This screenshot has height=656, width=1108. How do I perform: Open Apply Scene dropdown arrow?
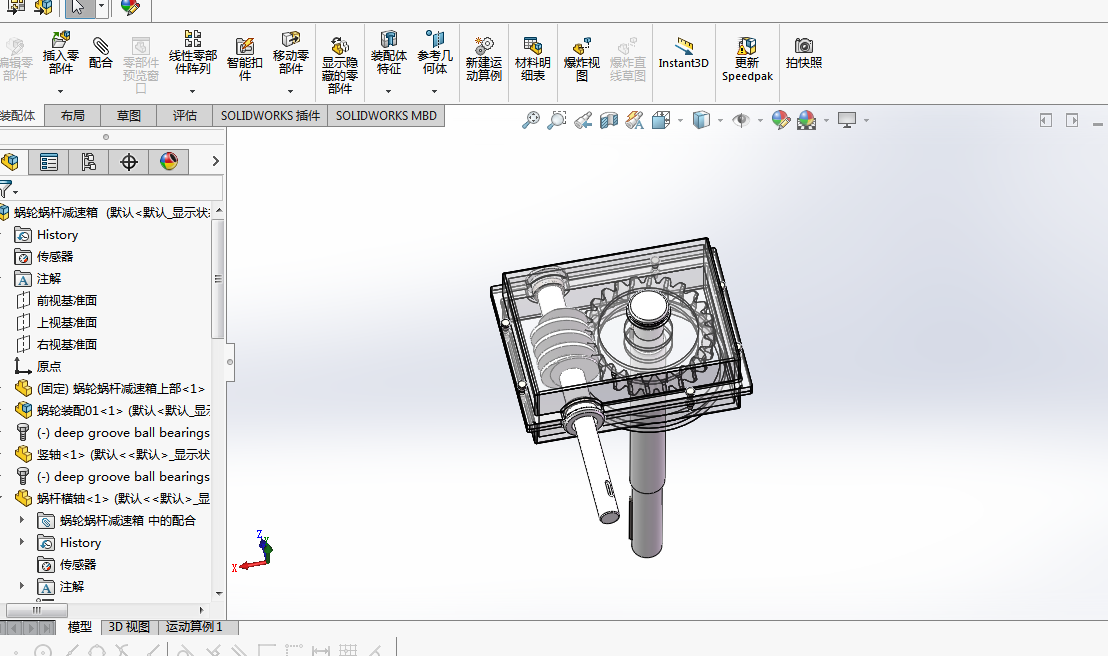click(826, 121)
